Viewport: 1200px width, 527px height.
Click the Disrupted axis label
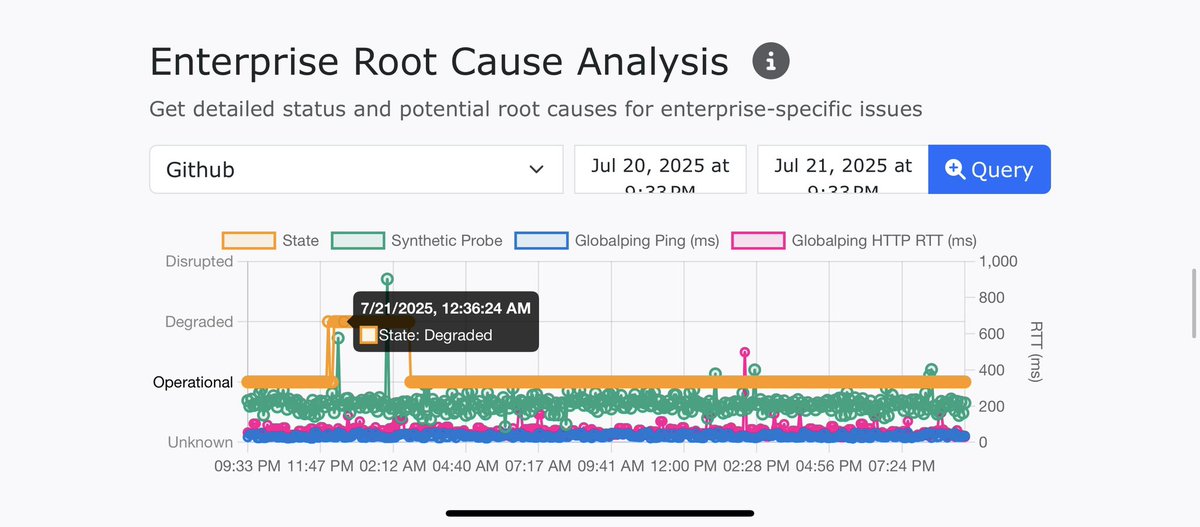[198, 261]
